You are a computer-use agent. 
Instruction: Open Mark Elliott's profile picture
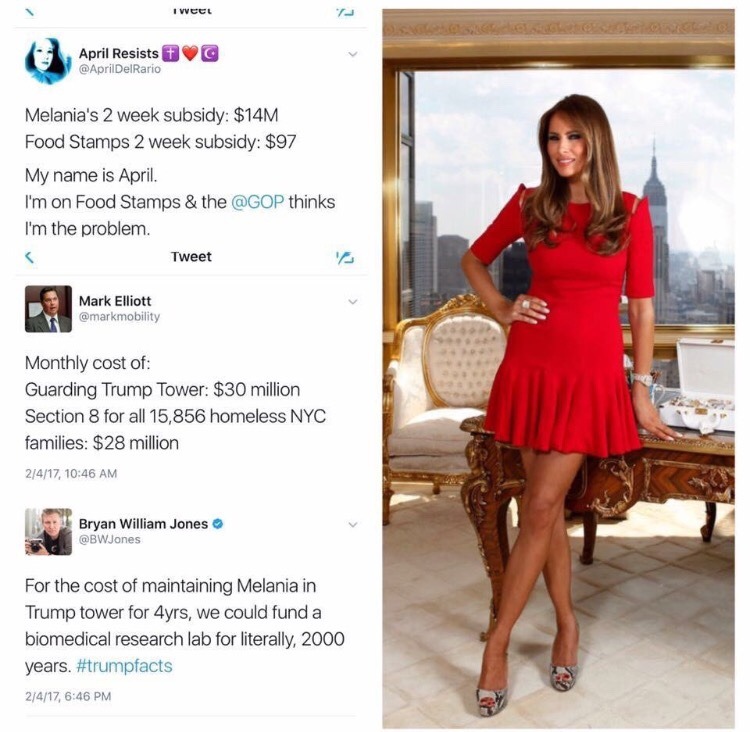point(48,309)
